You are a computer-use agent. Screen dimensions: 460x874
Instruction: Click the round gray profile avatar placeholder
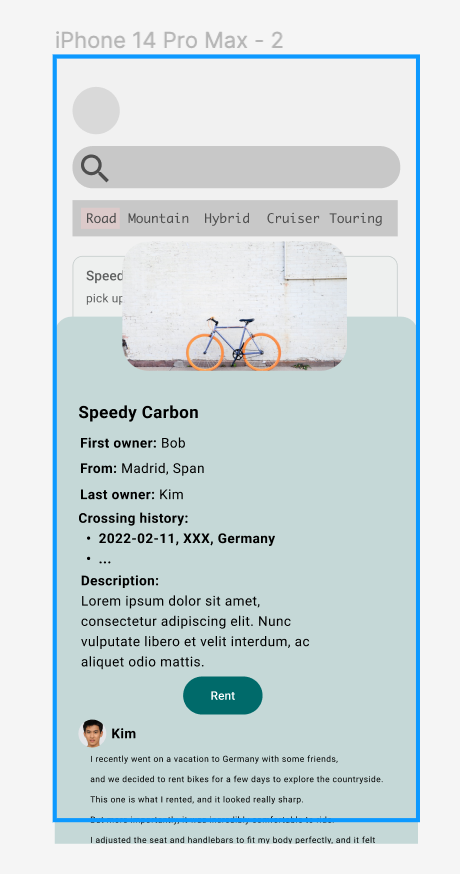(96, 110)
